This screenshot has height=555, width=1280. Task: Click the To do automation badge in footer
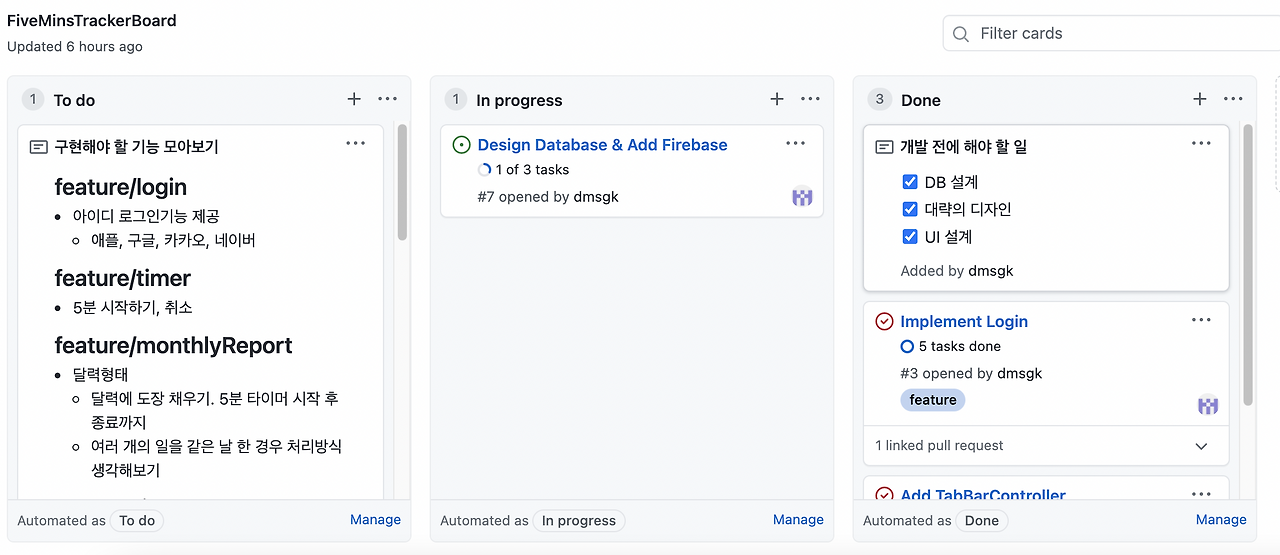point(137,521)
